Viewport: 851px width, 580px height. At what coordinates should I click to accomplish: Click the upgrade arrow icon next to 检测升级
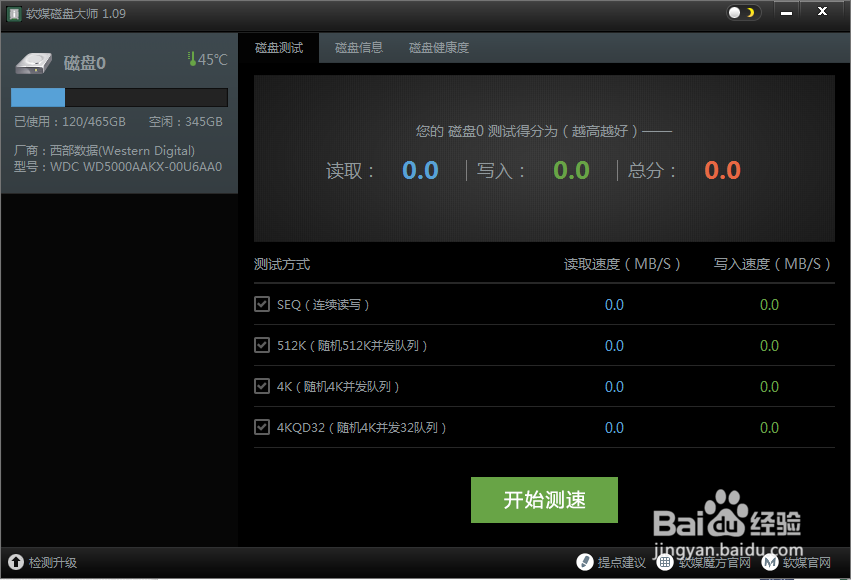14,563
